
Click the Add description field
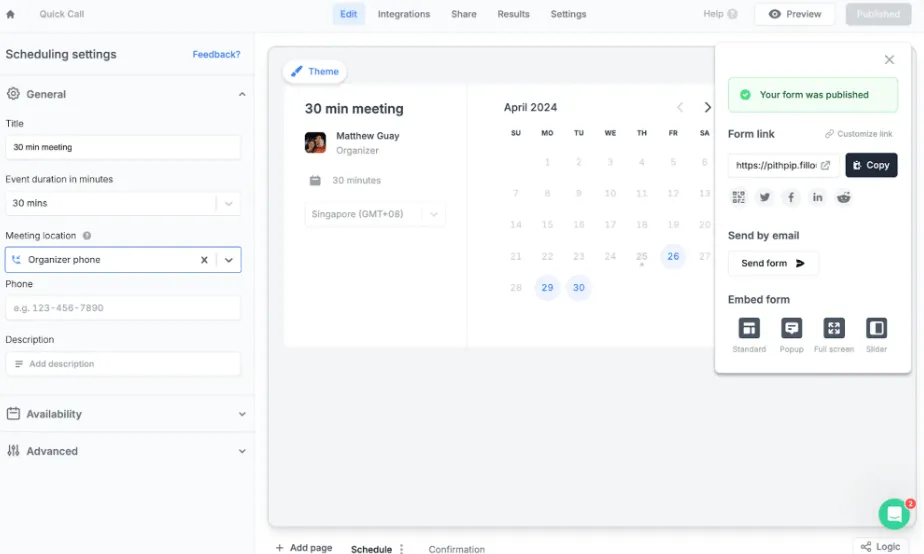123,364
